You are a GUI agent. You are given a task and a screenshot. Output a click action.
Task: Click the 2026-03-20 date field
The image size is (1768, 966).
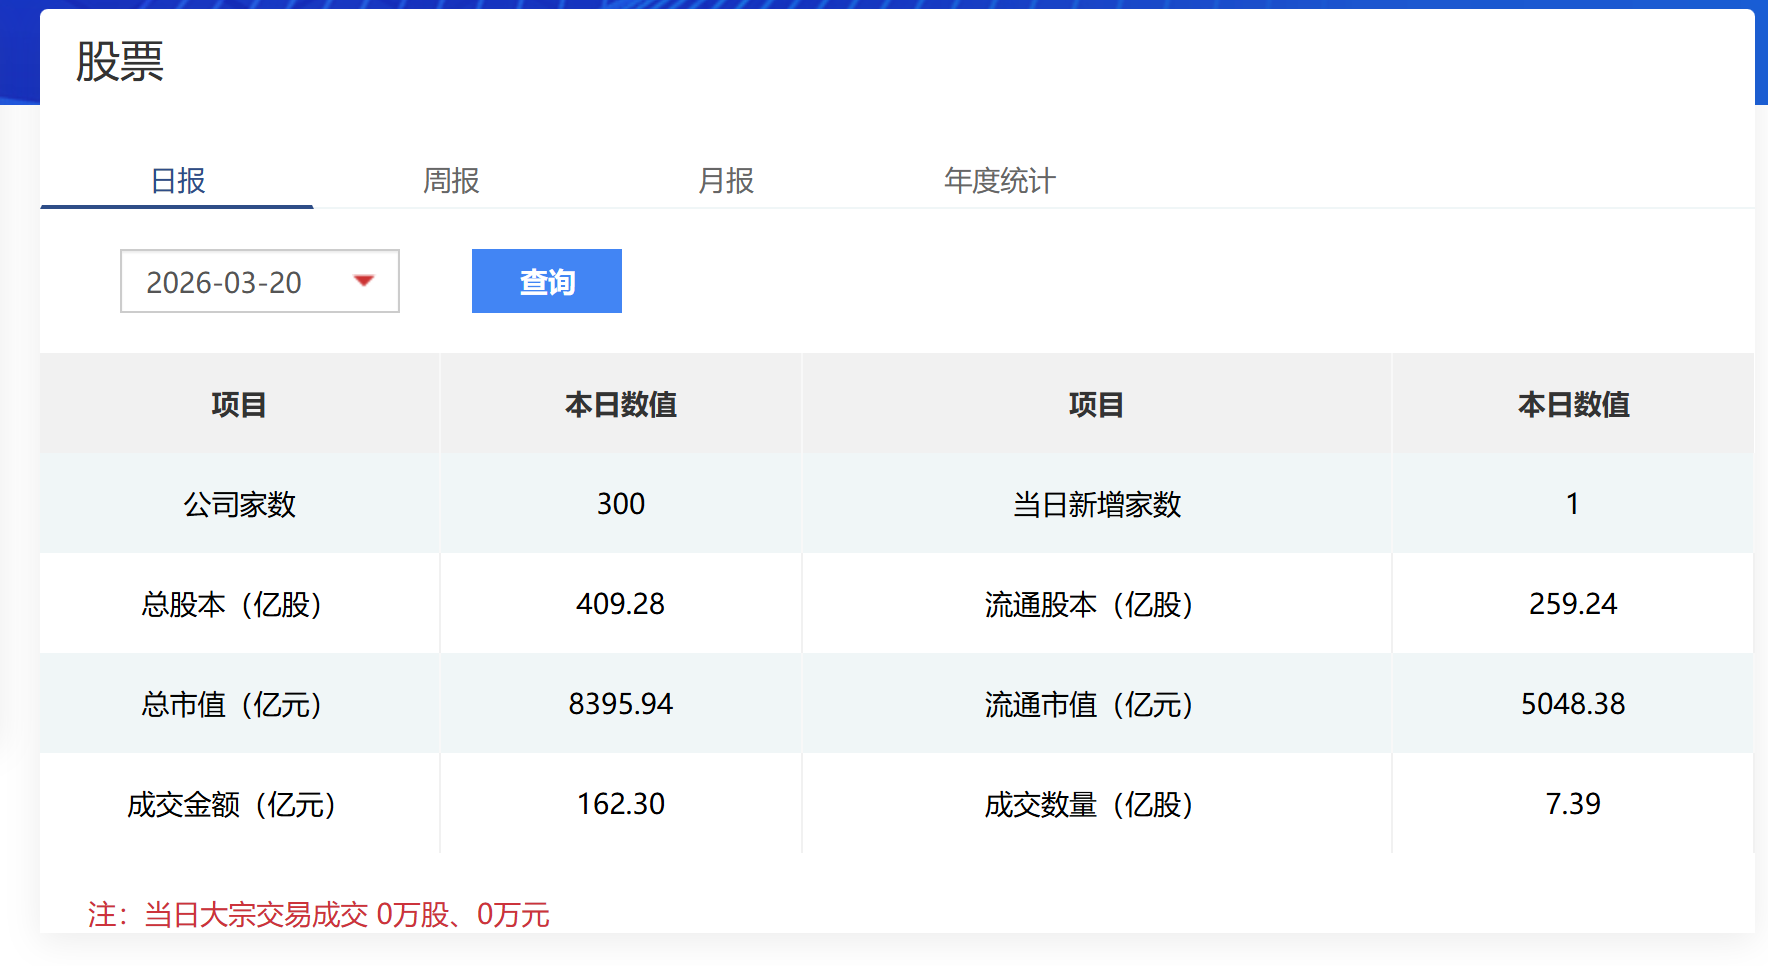click(224, 283)
